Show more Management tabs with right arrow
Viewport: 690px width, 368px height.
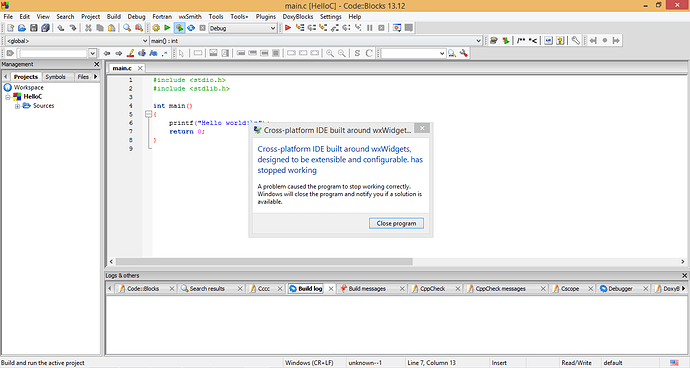click(95, 77)
